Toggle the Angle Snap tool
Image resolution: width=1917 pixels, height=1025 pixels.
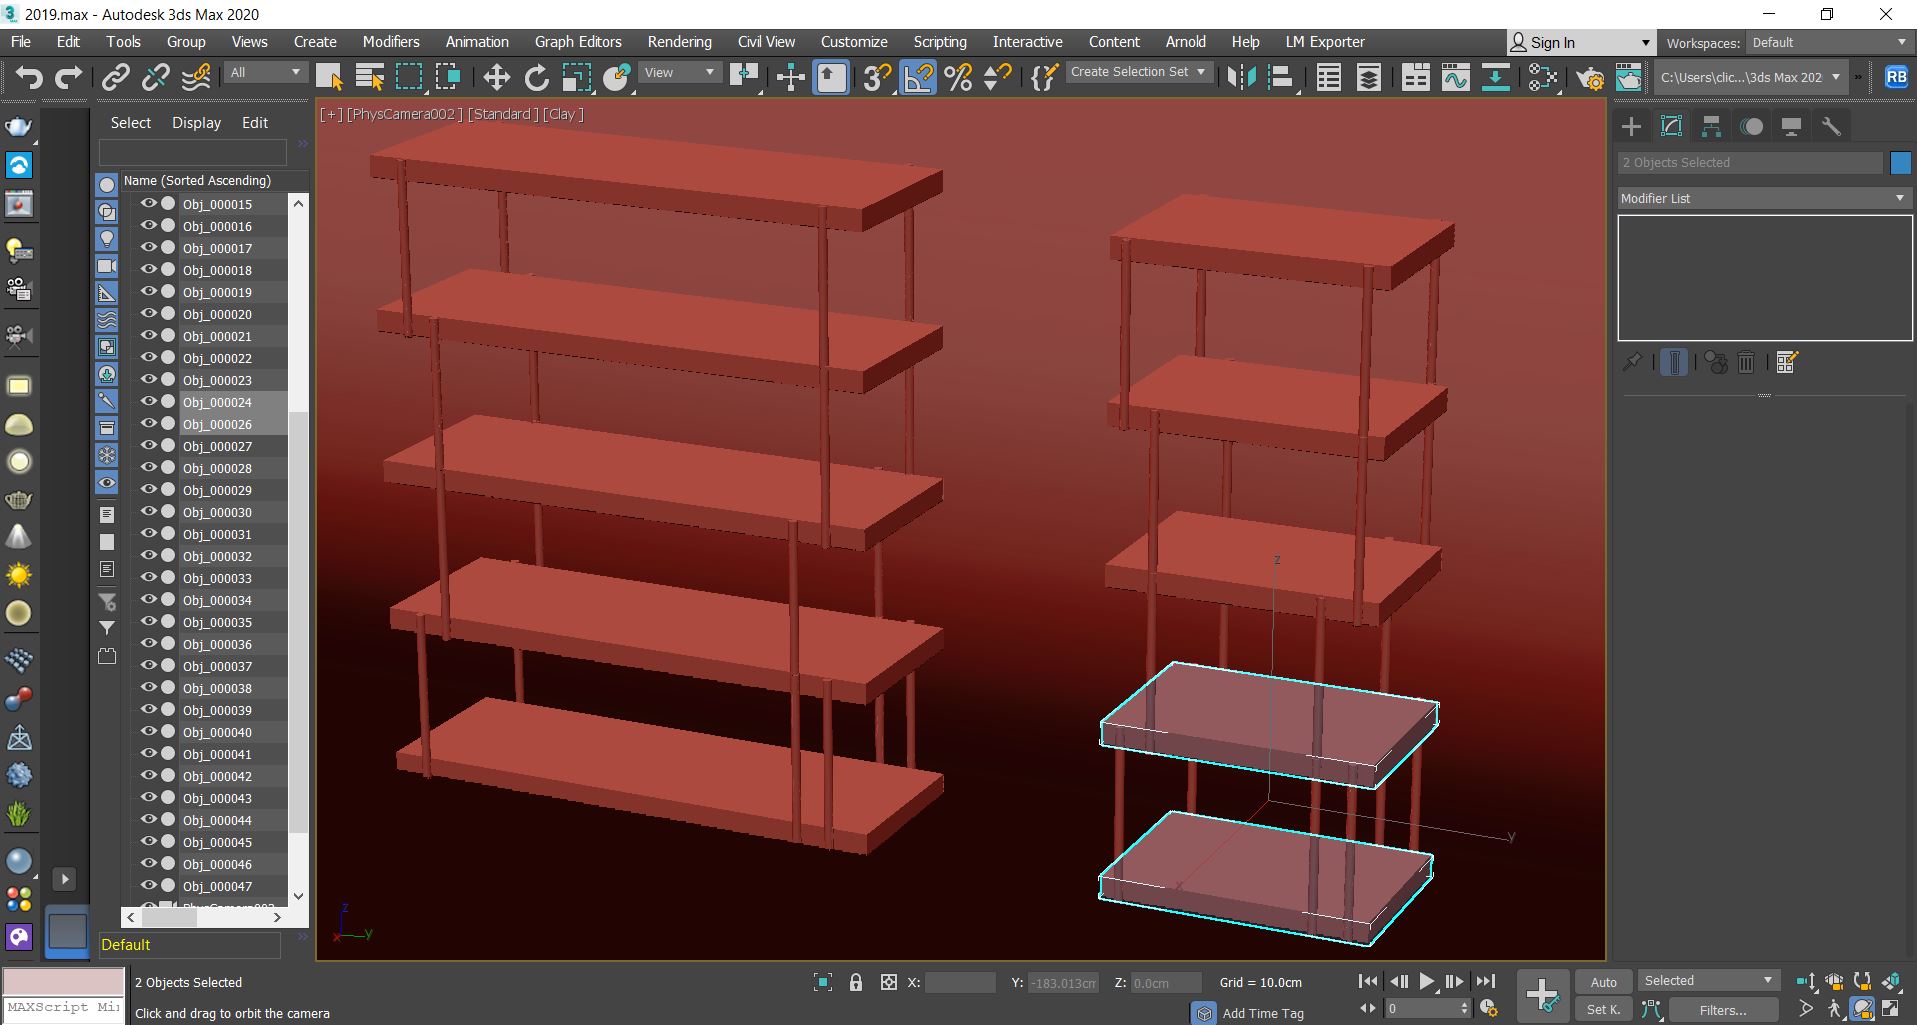918,77
